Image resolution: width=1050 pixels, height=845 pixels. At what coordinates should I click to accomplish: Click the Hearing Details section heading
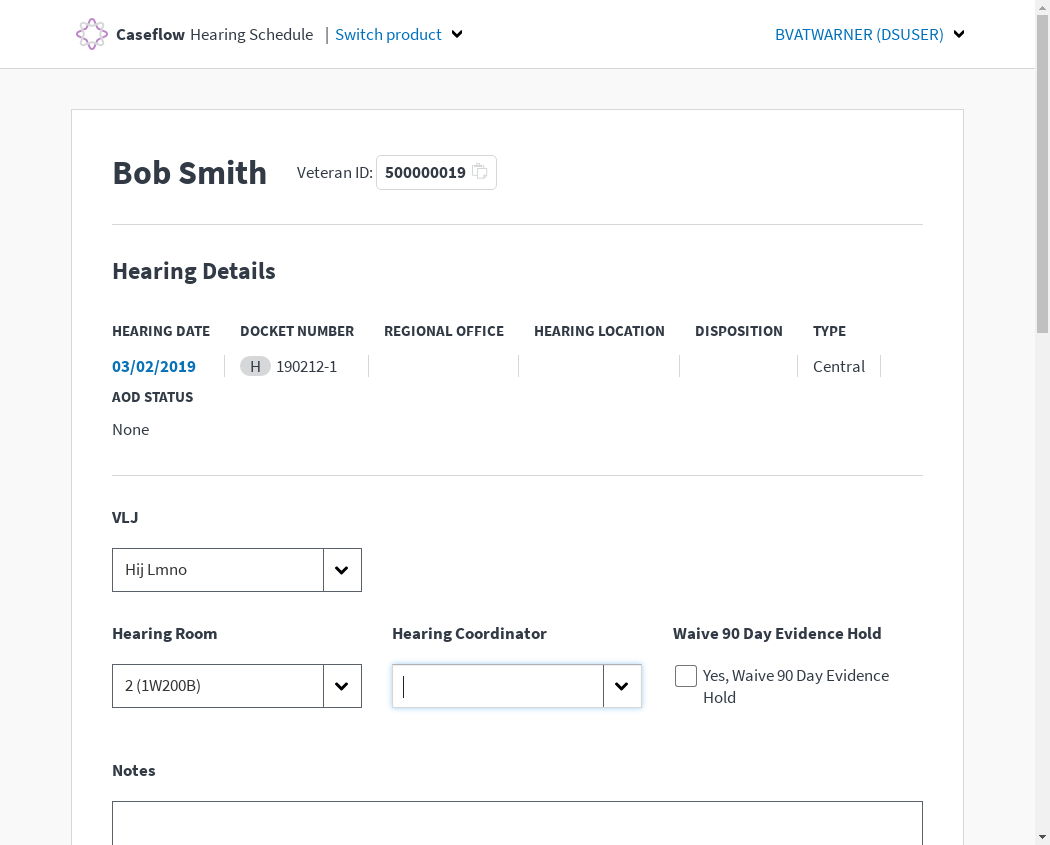click(194, 271)
